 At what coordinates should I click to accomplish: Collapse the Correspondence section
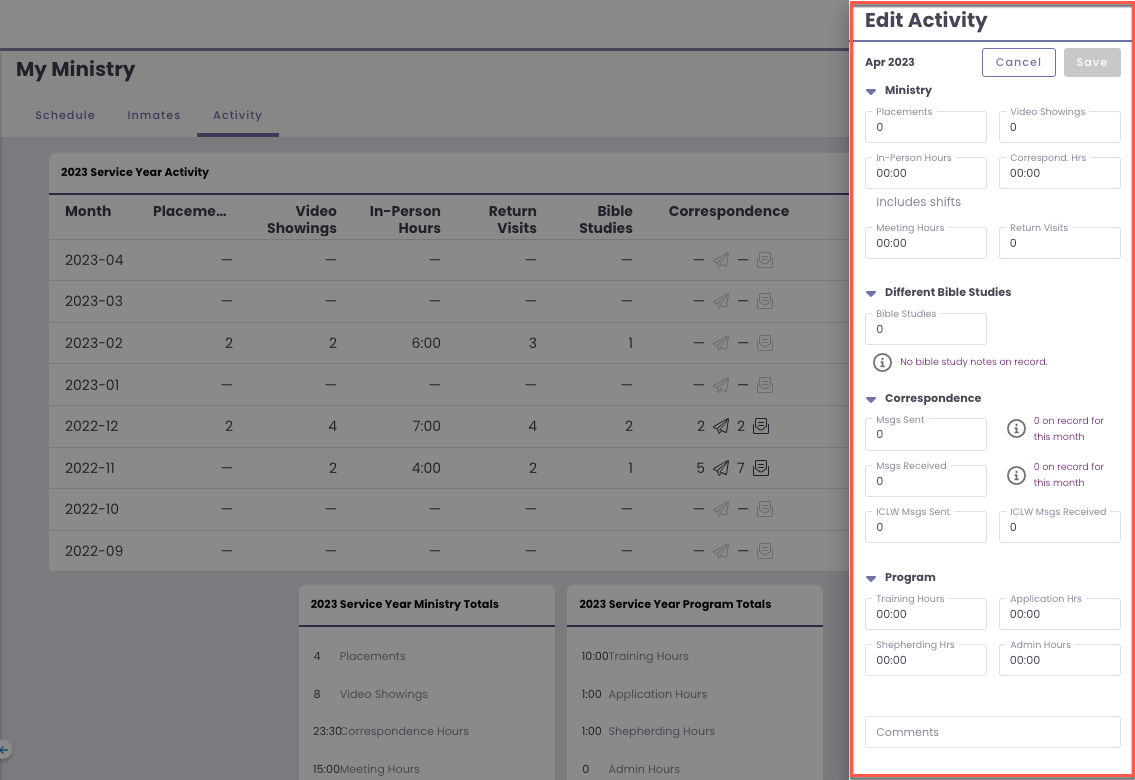pos(871,399)
